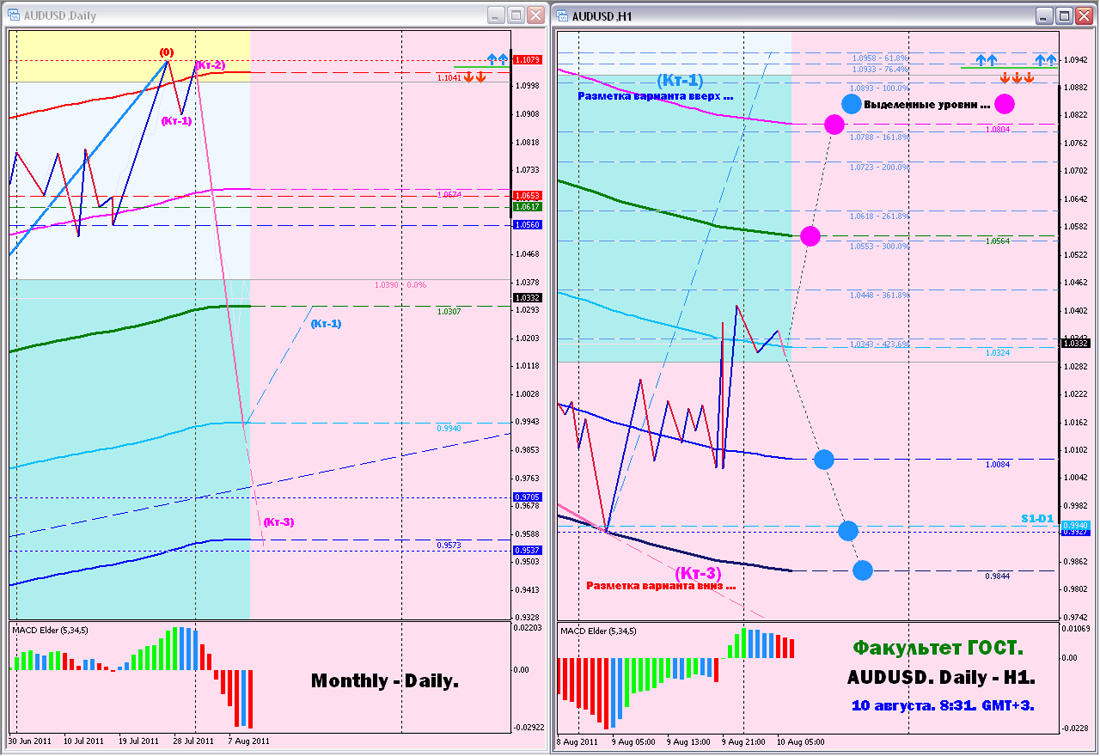Click the 1.0804 magenta level label
The width and height of the screenshot is (1100, 756).
pos(998,130)
